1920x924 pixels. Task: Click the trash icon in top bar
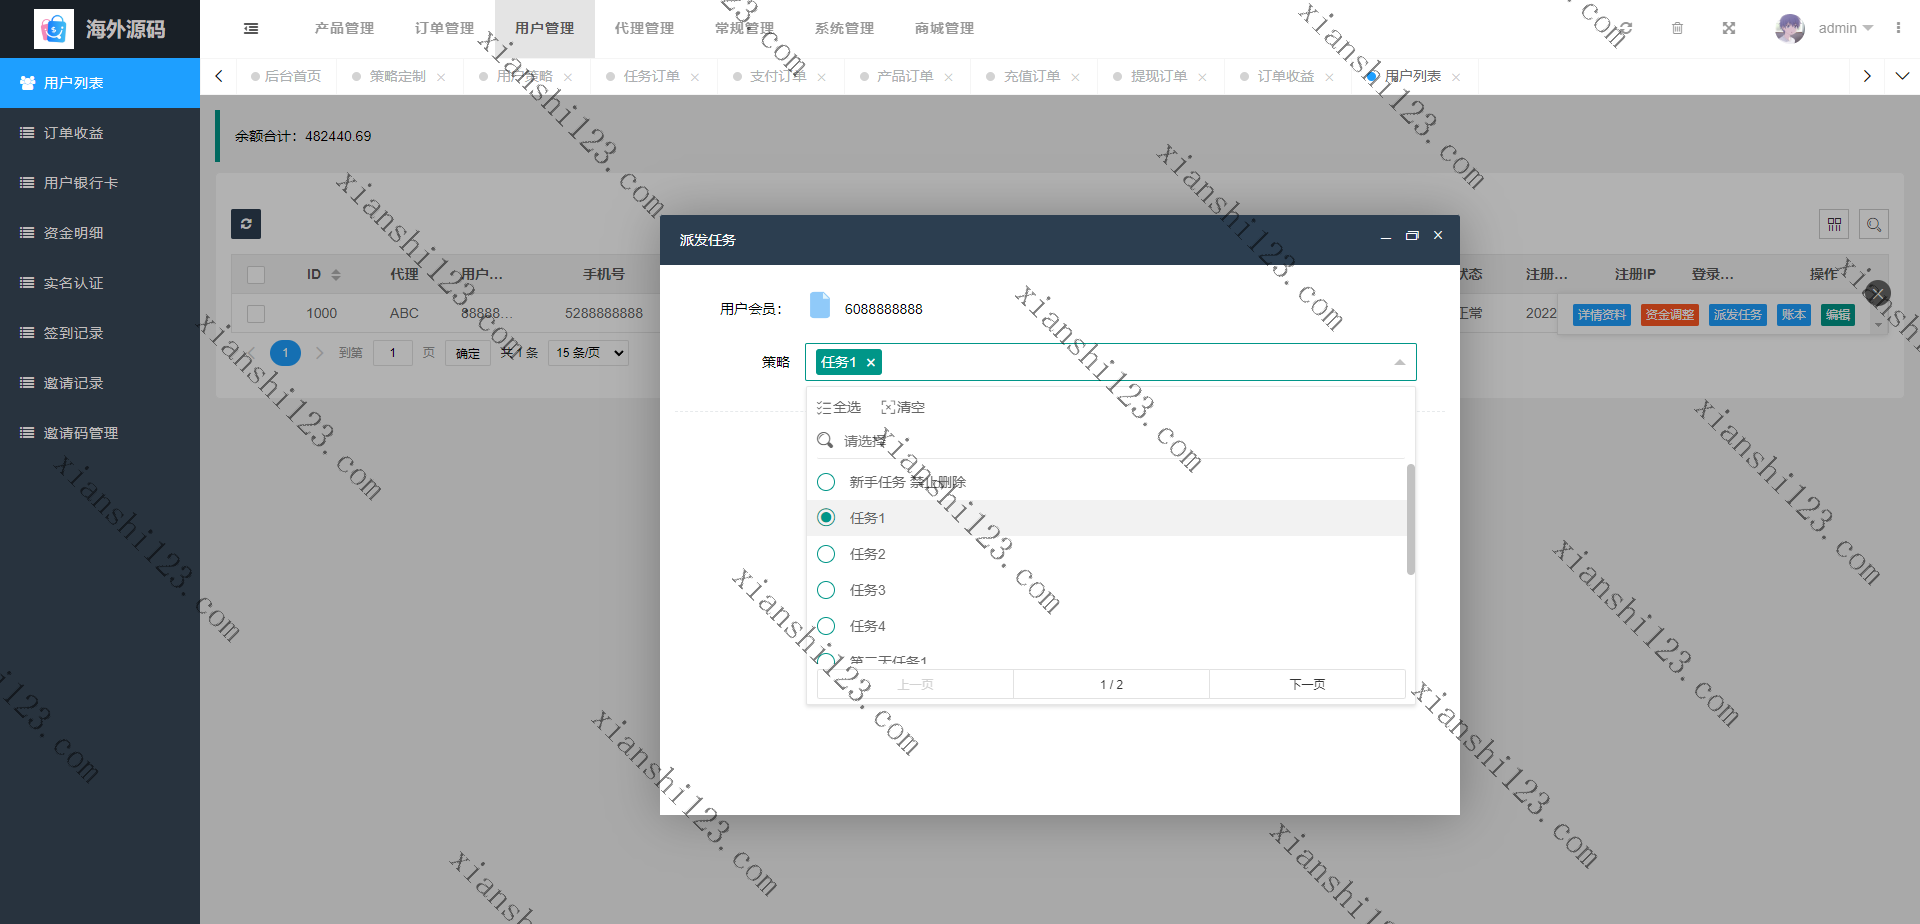coord(1677,28)
